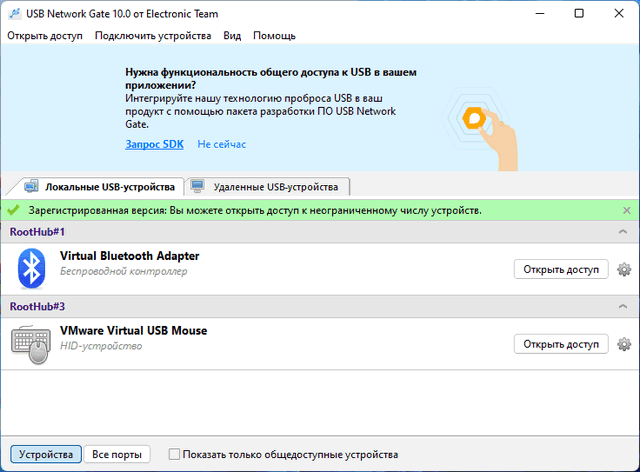Collapse the RootHub#3 section
This screenshot has height=472, width=640.
(x=623, y=306)
